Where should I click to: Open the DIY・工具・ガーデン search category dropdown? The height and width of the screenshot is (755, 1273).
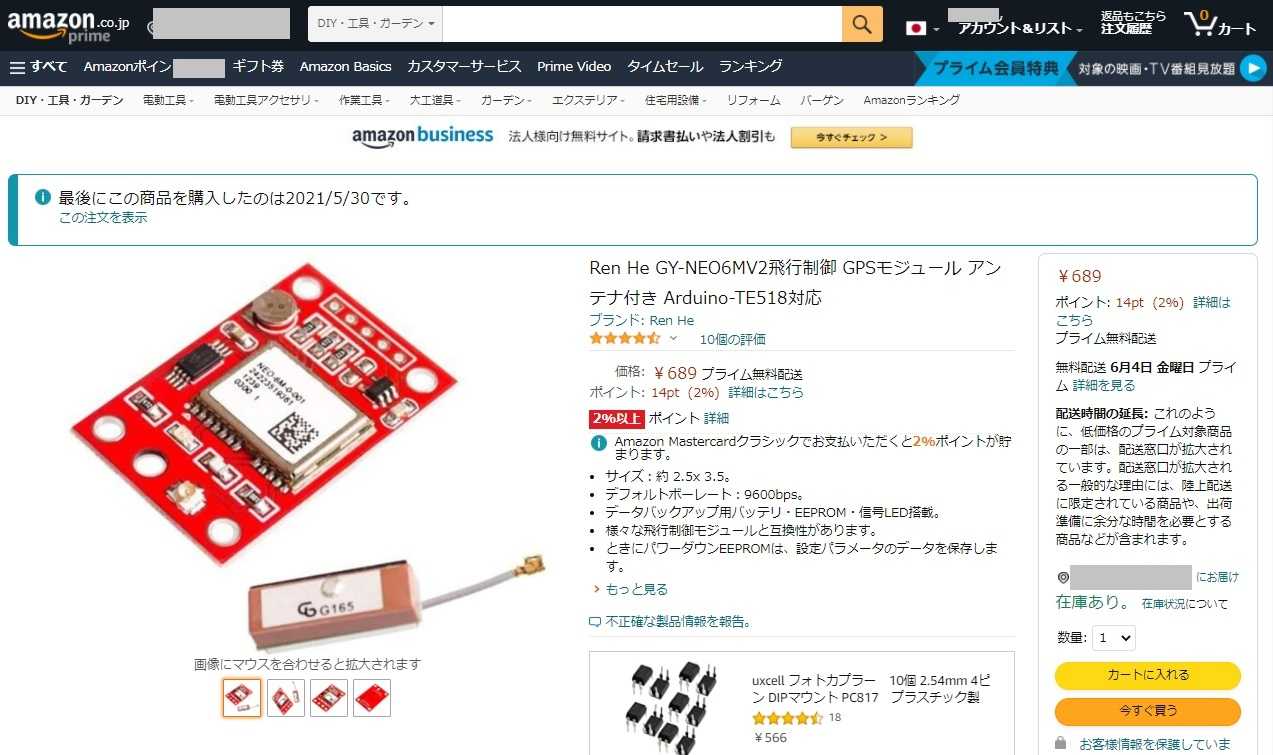coord(375,23)
